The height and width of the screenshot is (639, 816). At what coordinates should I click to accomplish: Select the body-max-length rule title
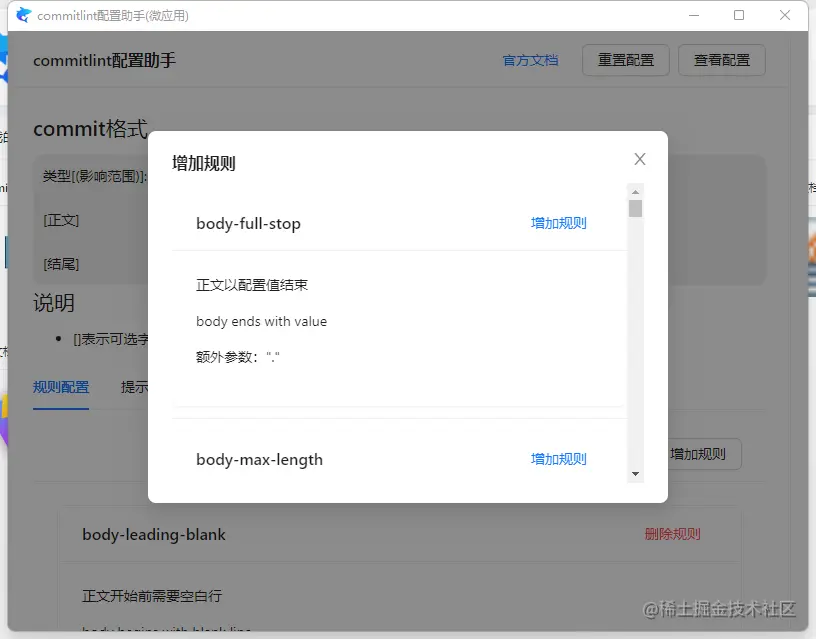(259, 459)
